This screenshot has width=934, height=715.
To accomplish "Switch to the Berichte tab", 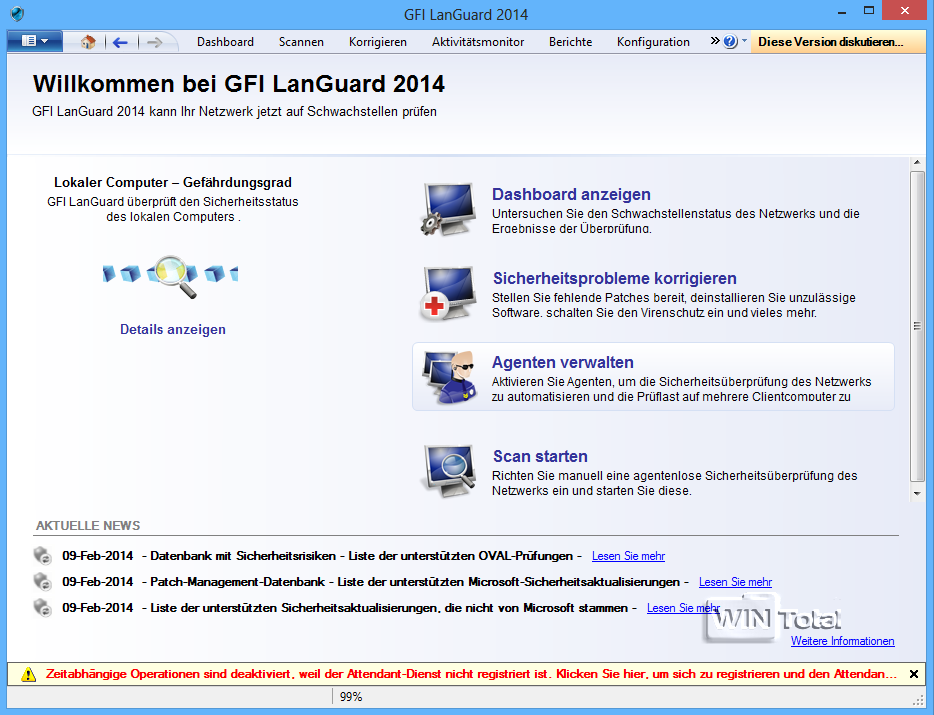I will (x=570, y=42).
